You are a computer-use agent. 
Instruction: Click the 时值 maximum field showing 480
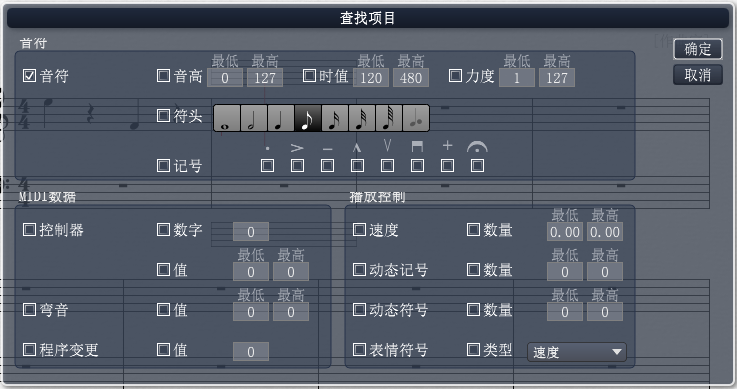tap(411, 78)
